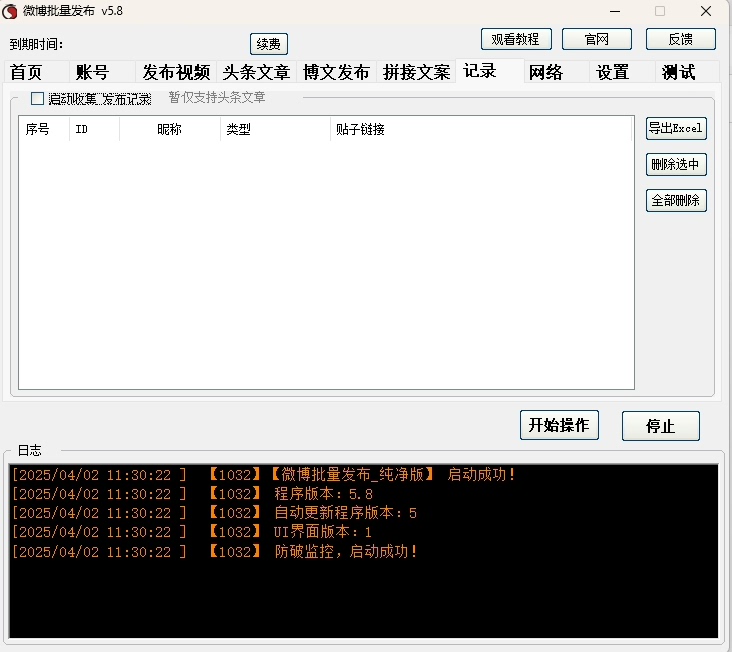Image resolution: width=732 pixels, height=652 pixels.
Task: Click the ID column header
Action: click(x=94, y=129)
